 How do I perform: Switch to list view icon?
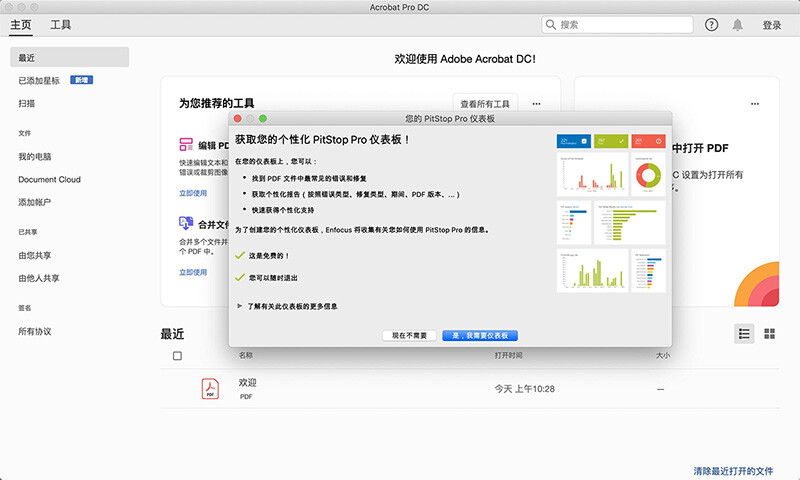point(744,334)
